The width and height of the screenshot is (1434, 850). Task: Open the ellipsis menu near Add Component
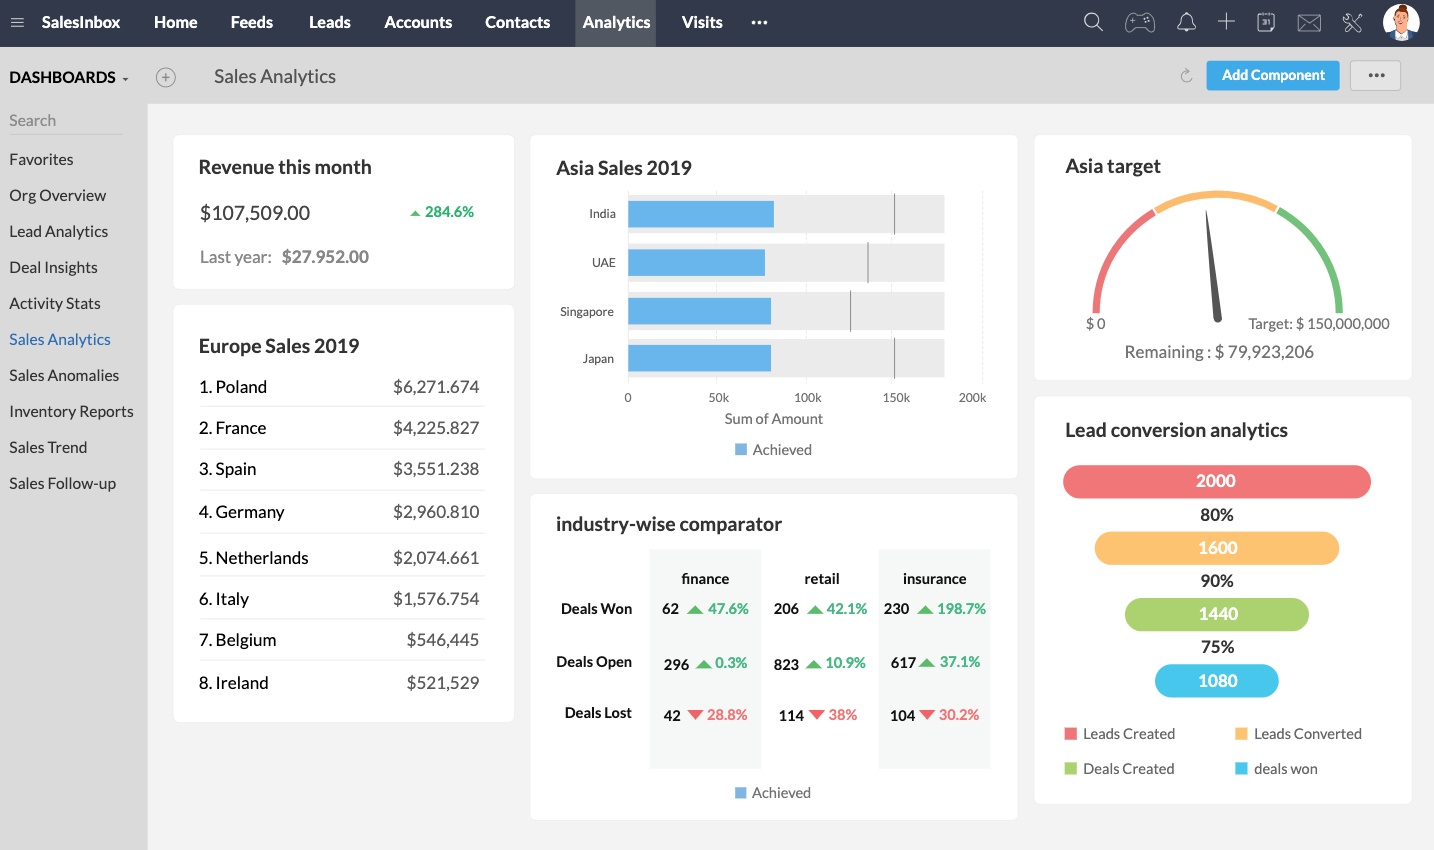[x=1375, y=75]
